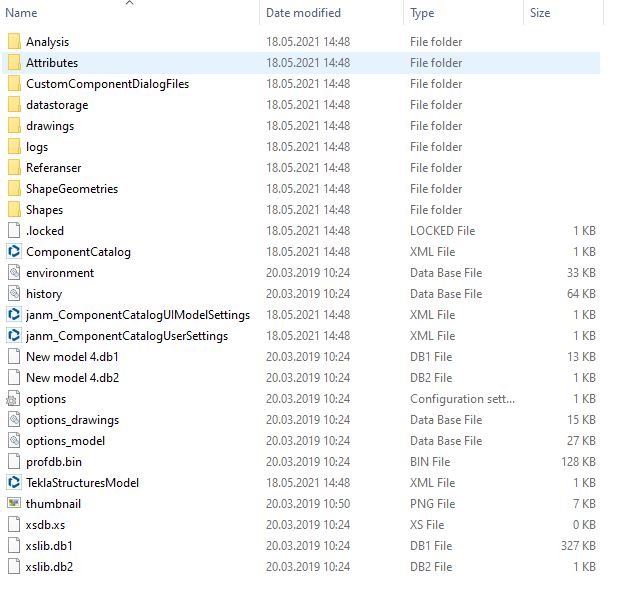
Task: Select the Attributes folder icon
Action: 14,63
